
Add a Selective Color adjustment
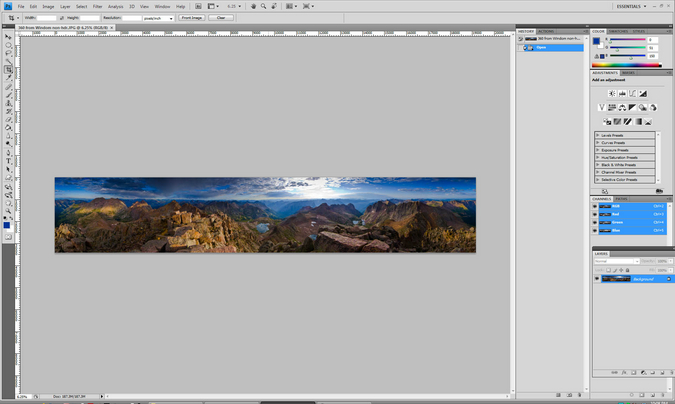click(648, 122)
